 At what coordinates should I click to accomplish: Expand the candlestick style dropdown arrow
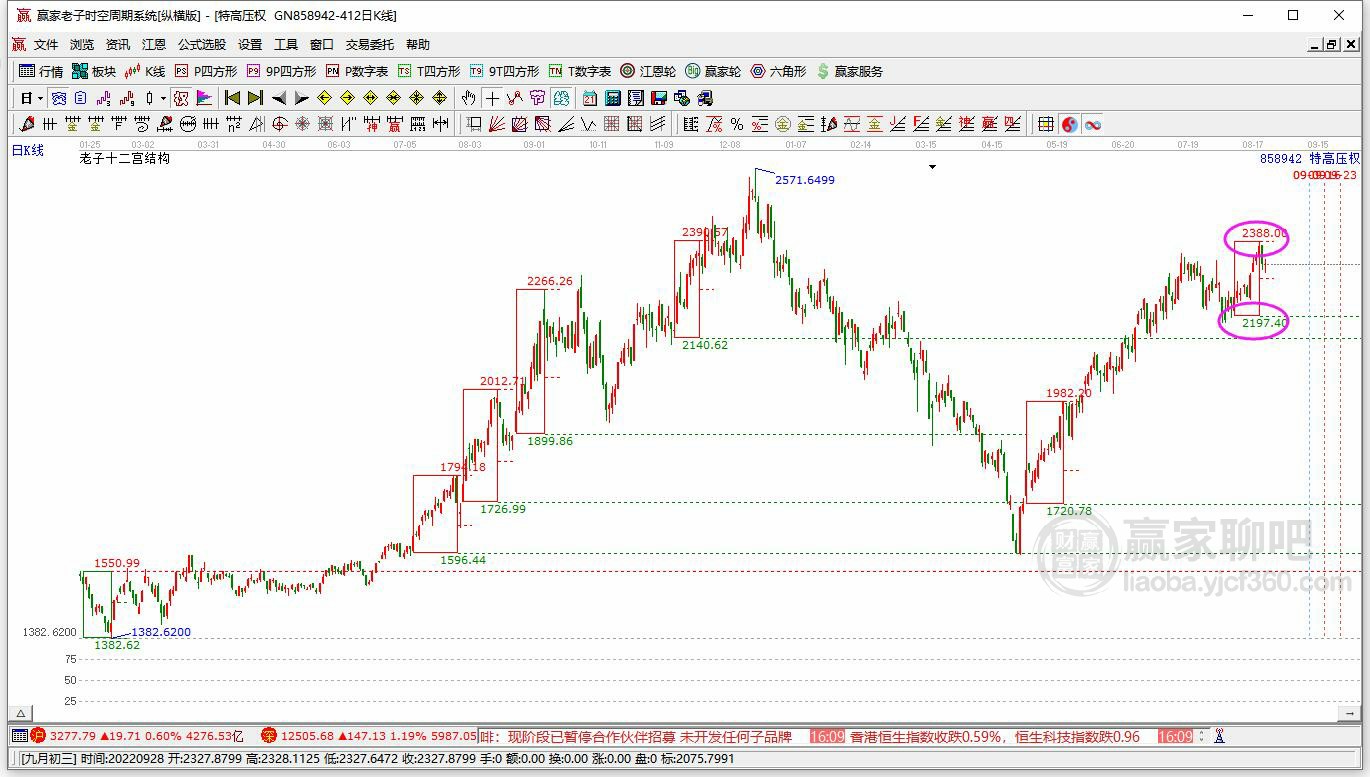point(163,98)
